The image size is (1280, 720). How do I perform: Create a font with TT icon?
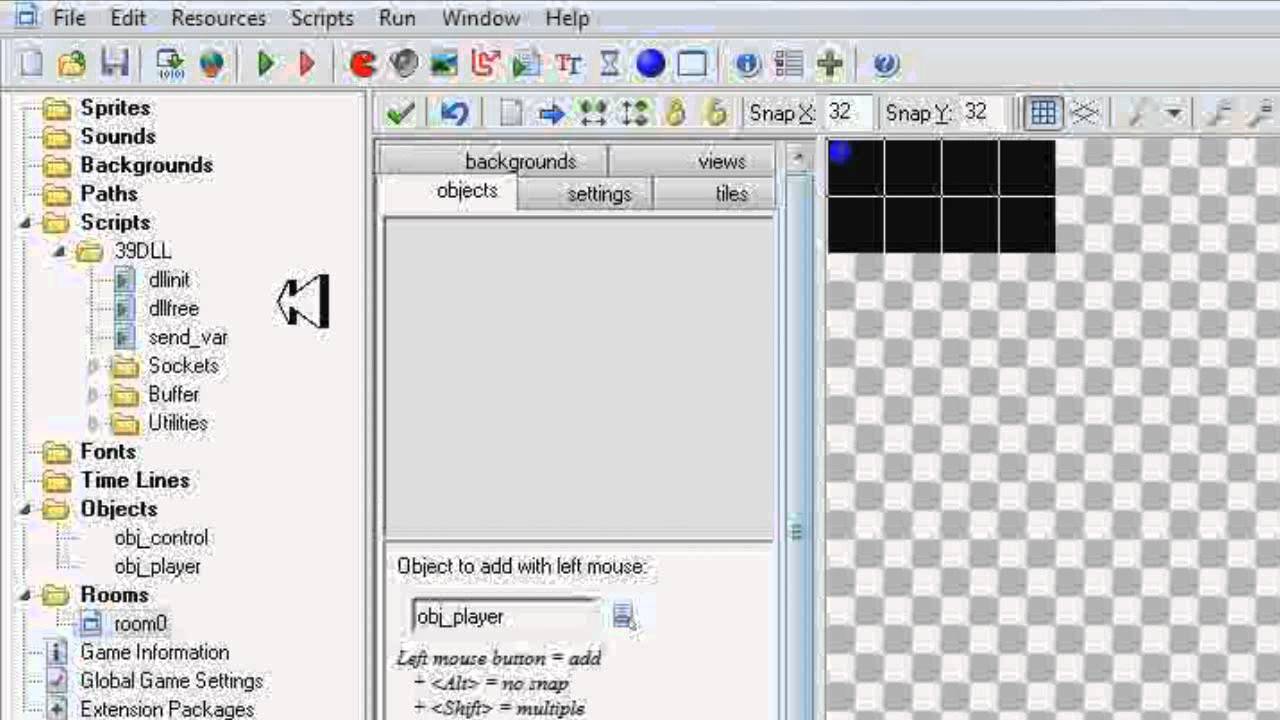coord(568,64)
